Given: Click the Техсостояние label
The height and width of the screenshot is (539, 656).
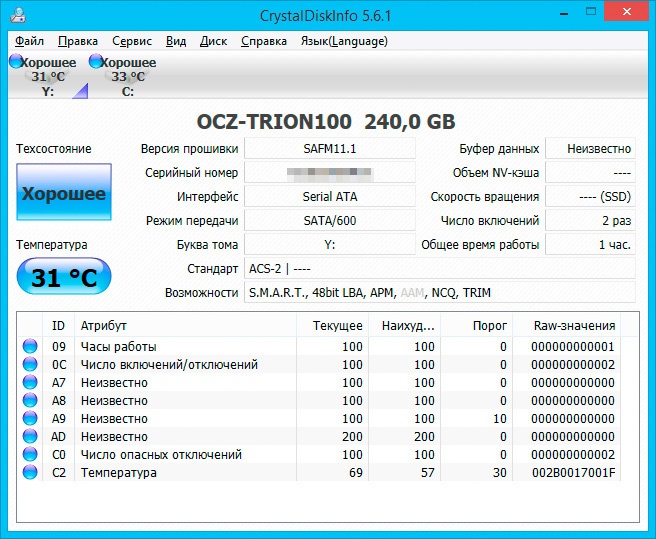Looking at the screenshot, I should click(54, 149).
